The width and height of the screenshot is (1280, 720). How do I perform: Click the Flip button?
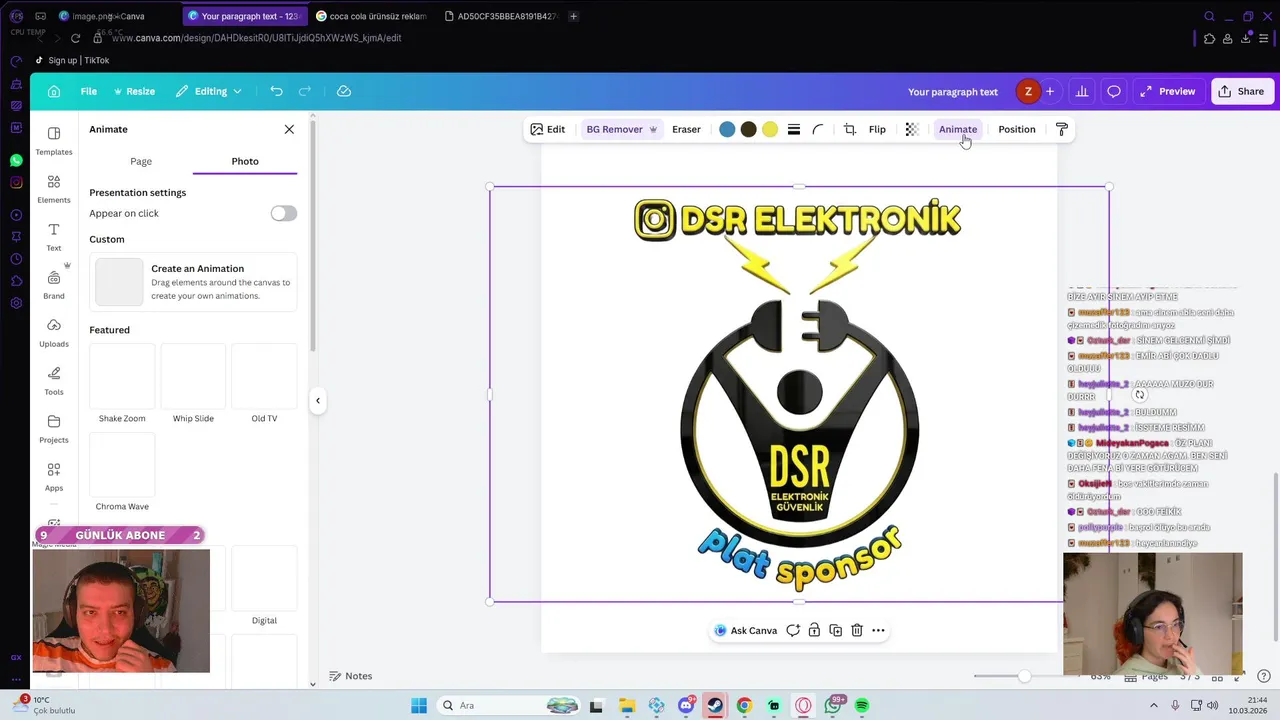pyautogui.click(x=877, y=129)
